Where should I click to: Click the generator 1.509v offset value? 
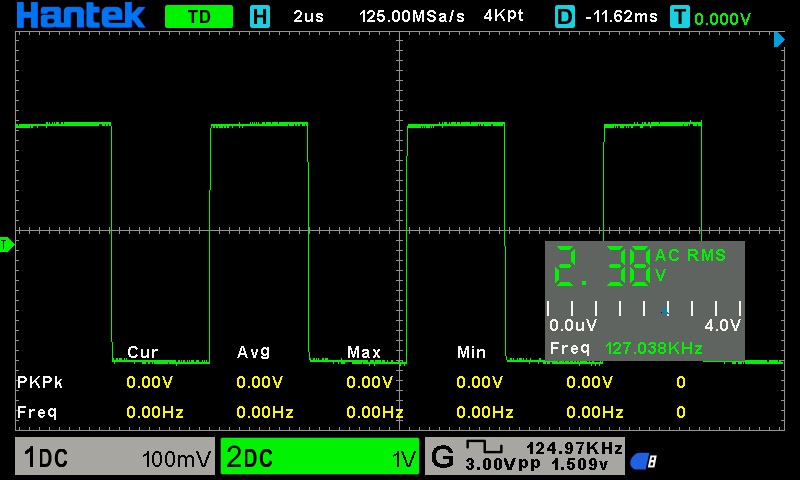point(580,464)
